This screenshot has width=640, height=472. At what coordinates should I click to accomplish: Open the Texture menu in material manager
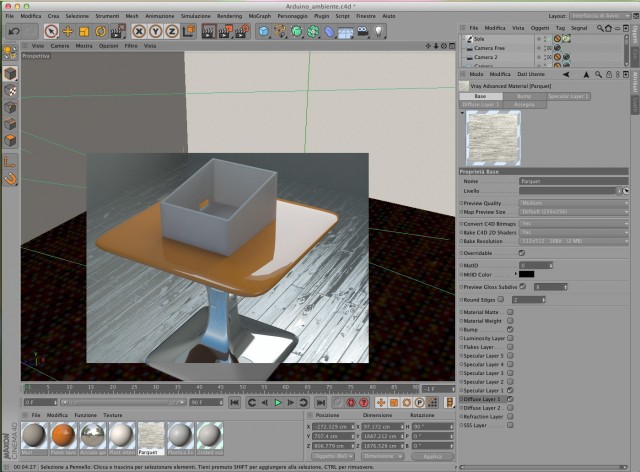[113, 415]
